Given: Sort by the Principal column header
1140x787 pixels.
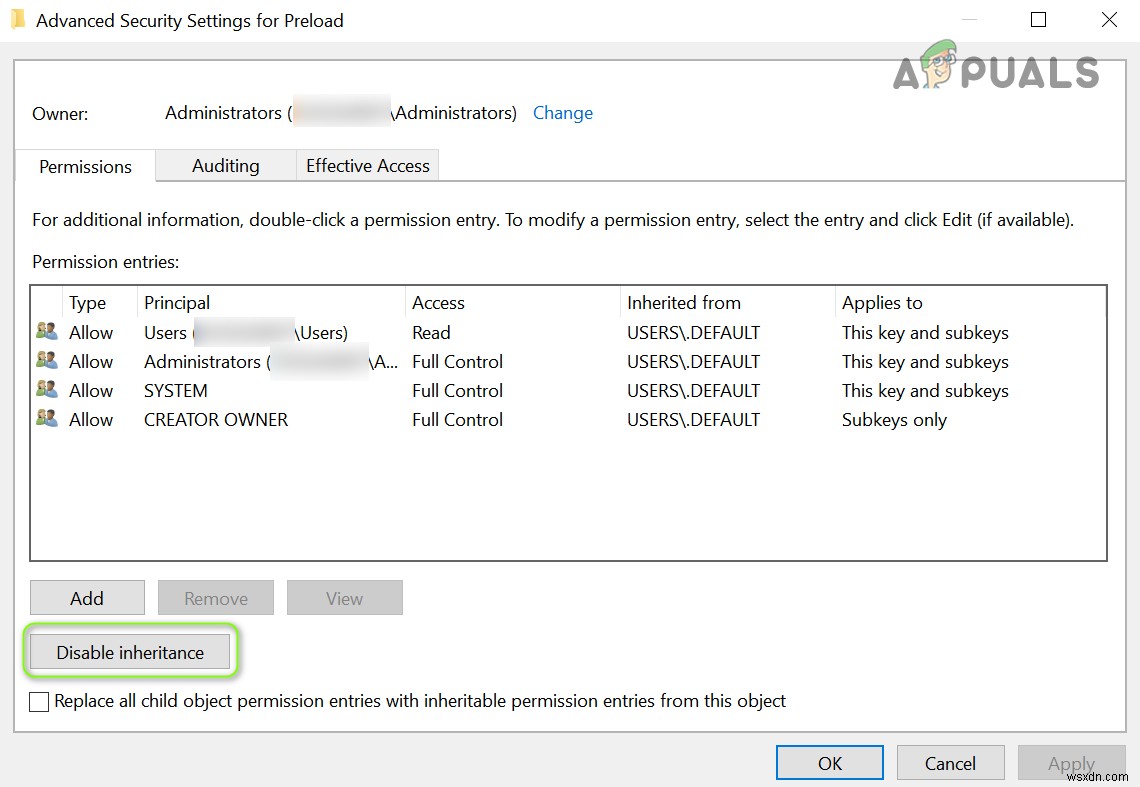Looking at the screenshot, I should click(270, 302).
